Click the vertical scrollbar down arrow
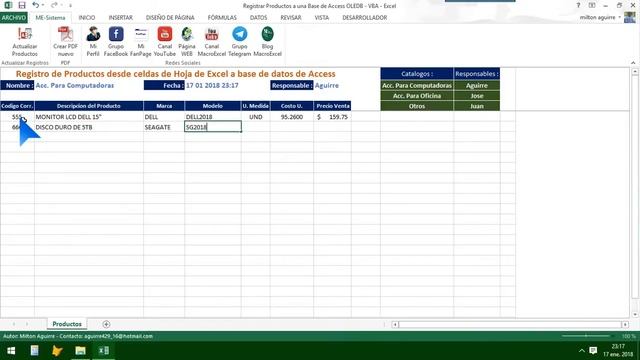The width and height of the screenshot is (640, 360). [635, 314]
